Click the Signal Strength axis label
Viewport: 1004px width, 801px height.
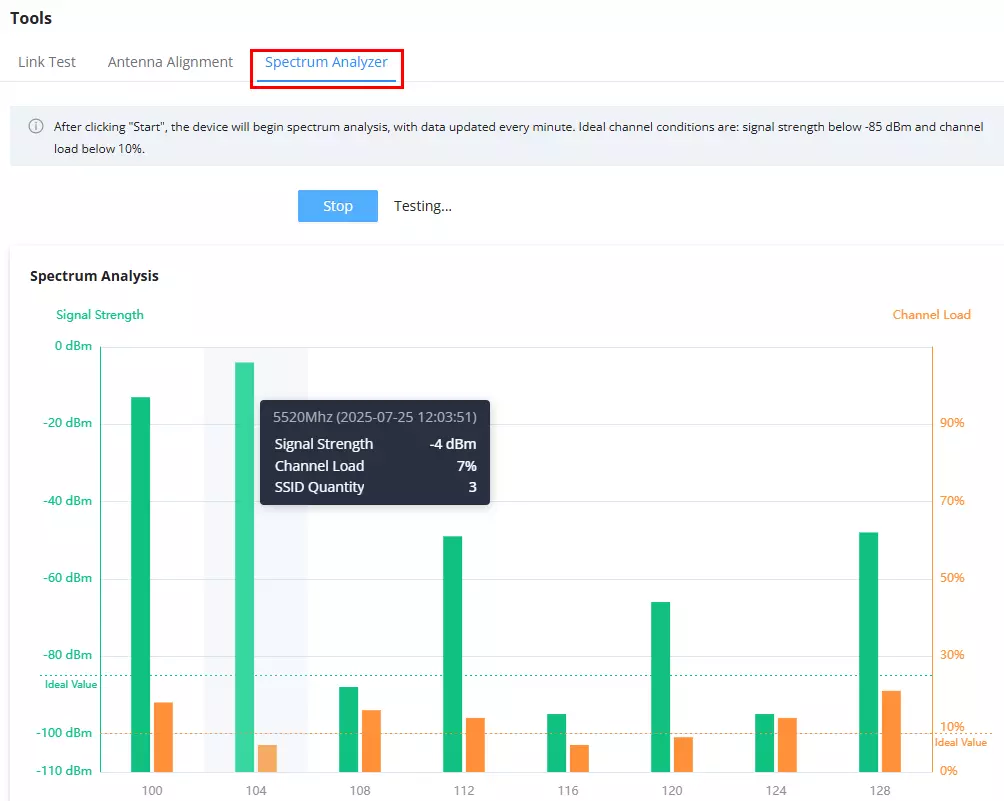pyautogui.click(x=100, y=315)
